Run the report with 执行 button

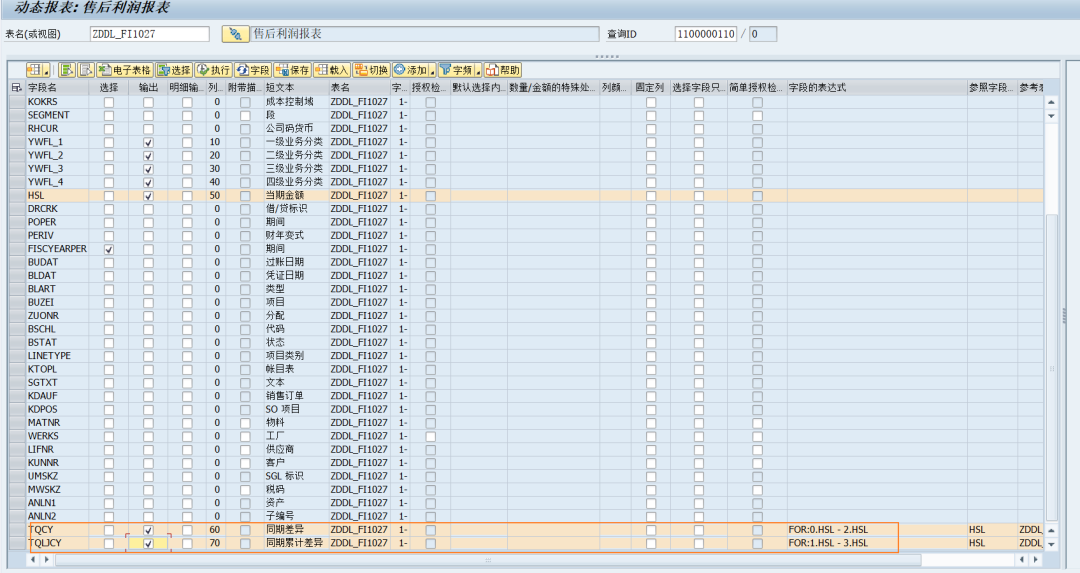coord(213,70)
